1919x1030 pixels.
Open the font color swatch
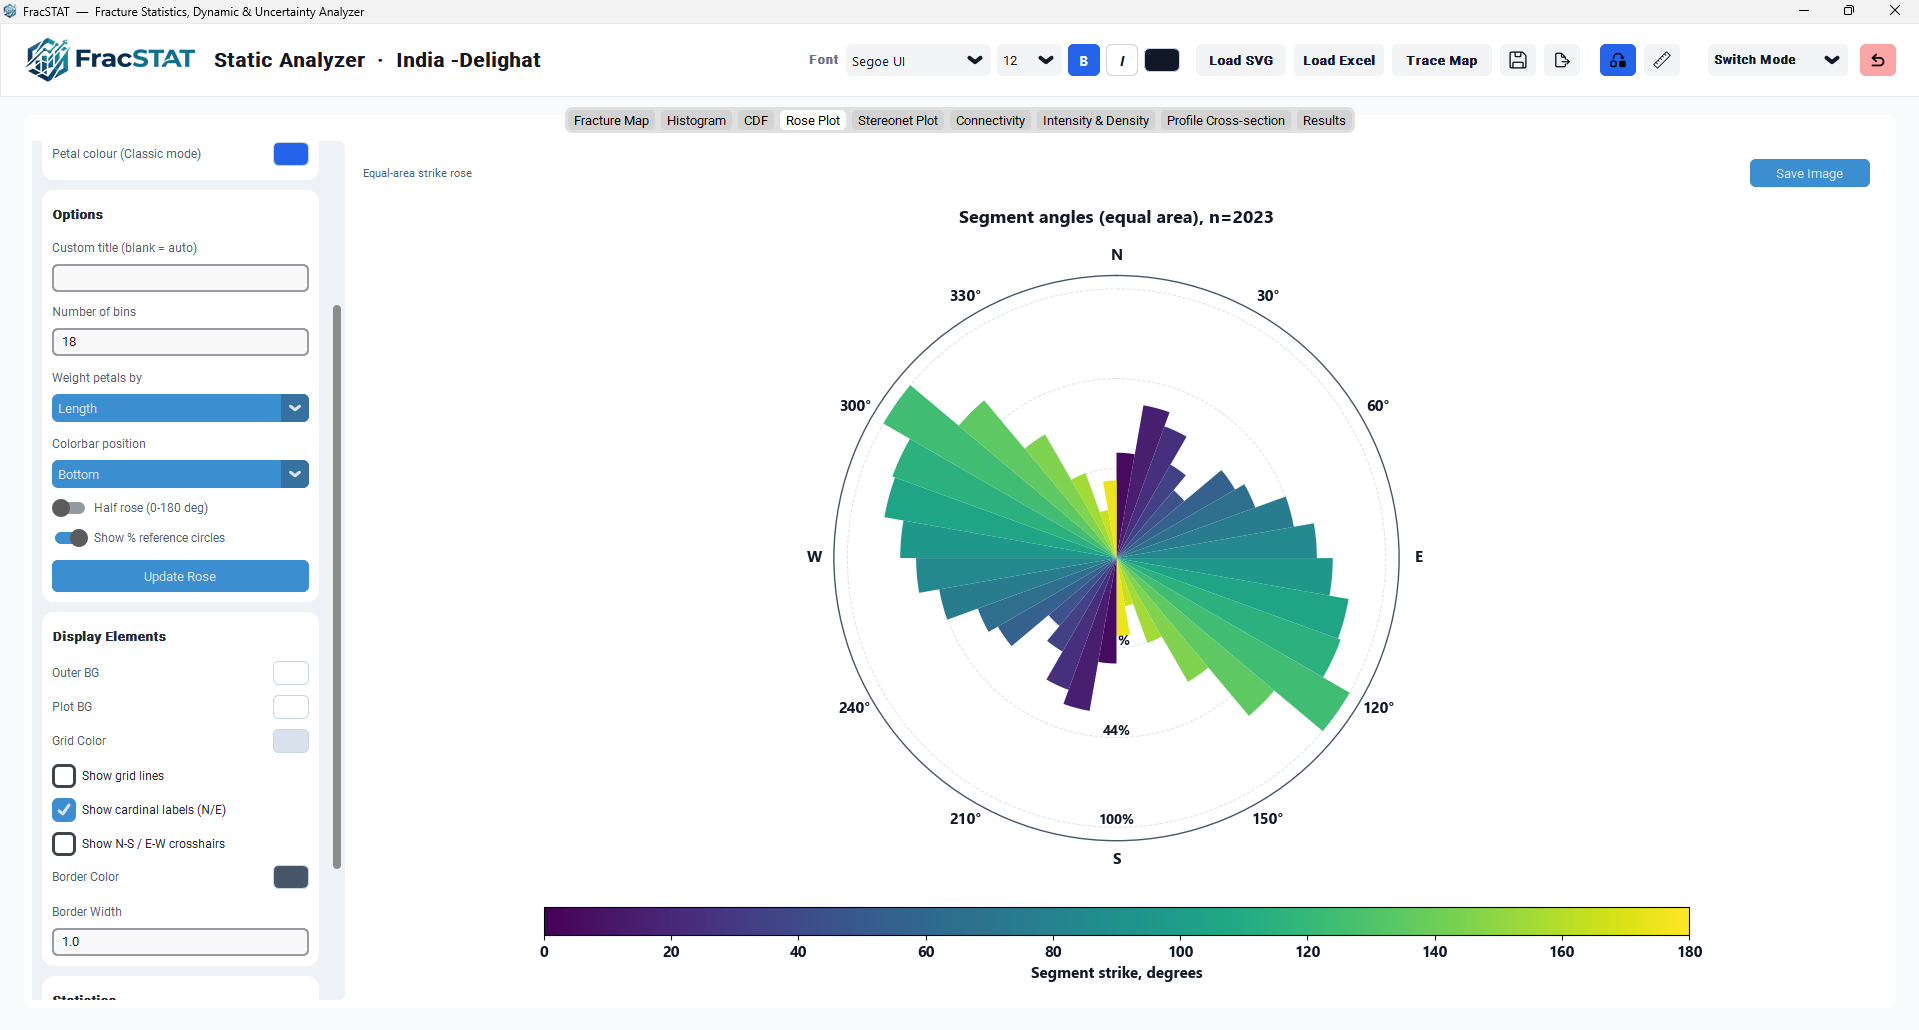(x=1162, y=60)
